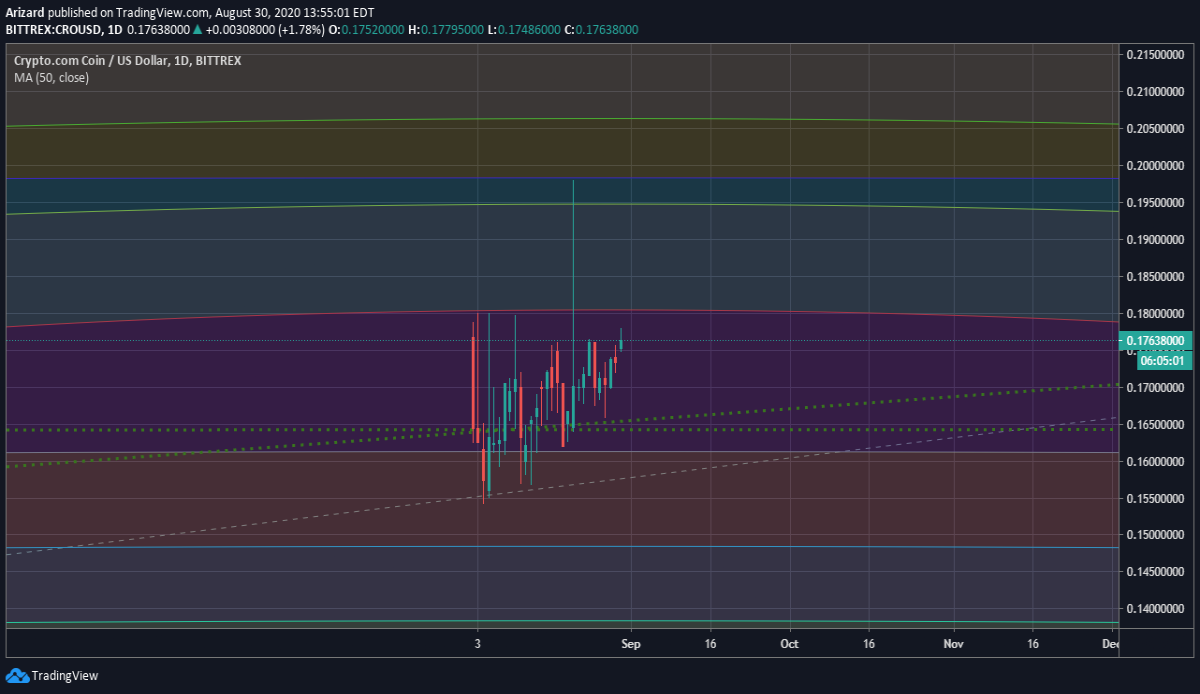The height and width of the screenshot is (694, 1200).
Task: Click the change text +0.00308000 (+1.78%)
Action: tap(263, 30)
